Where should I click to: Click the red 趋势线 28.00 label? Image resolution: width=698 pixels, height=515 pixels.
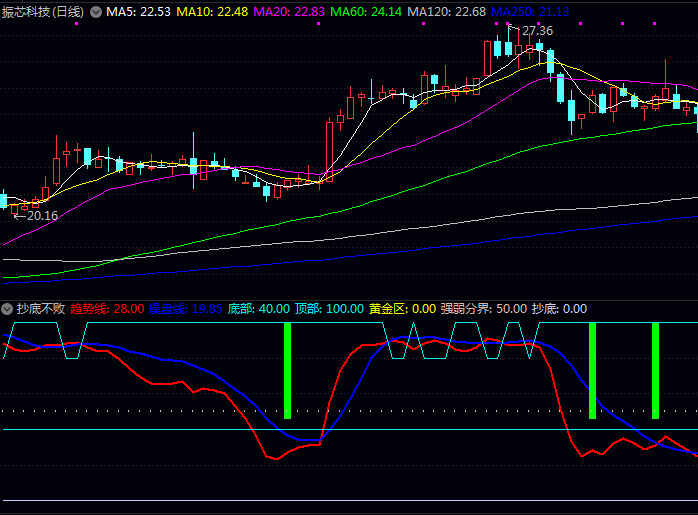tap(107, 309)
